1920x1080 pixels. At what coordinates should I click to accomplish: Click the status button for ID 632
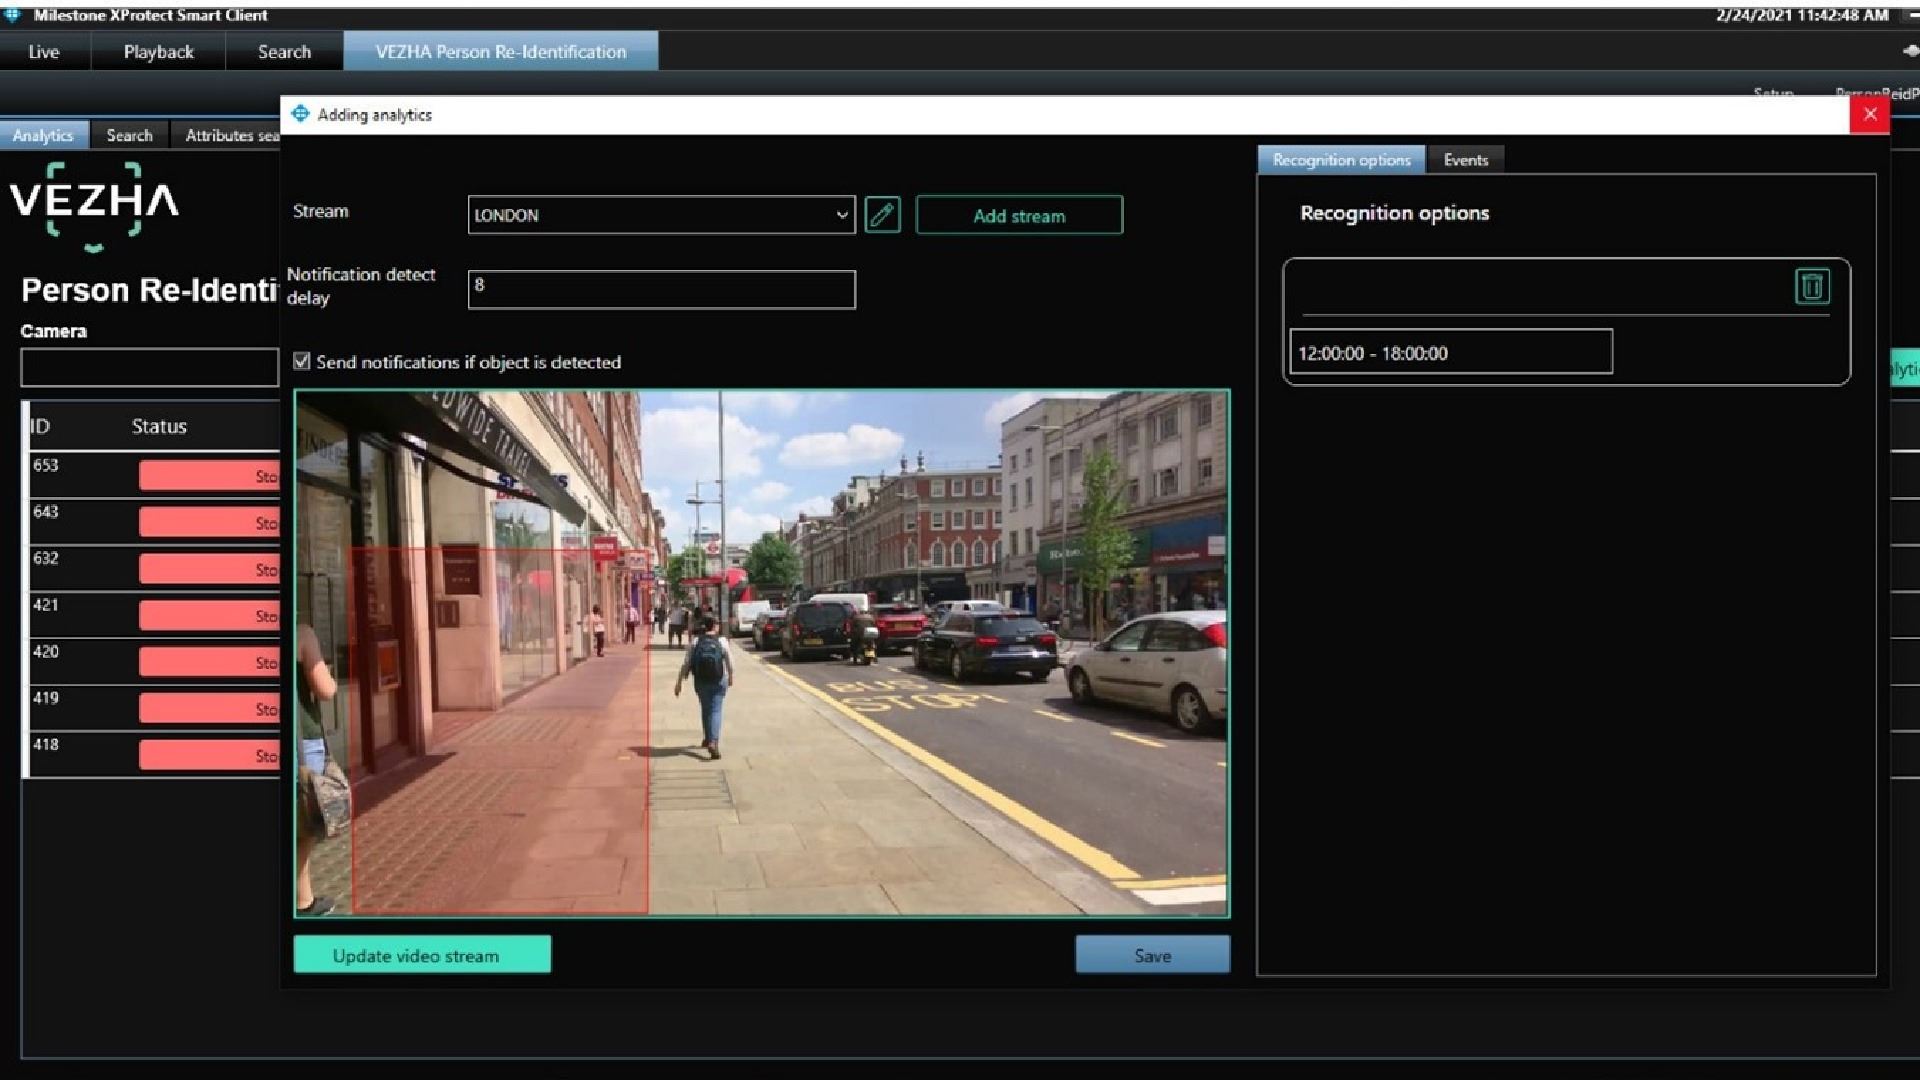pyautogui.click(x=209, y=569)
